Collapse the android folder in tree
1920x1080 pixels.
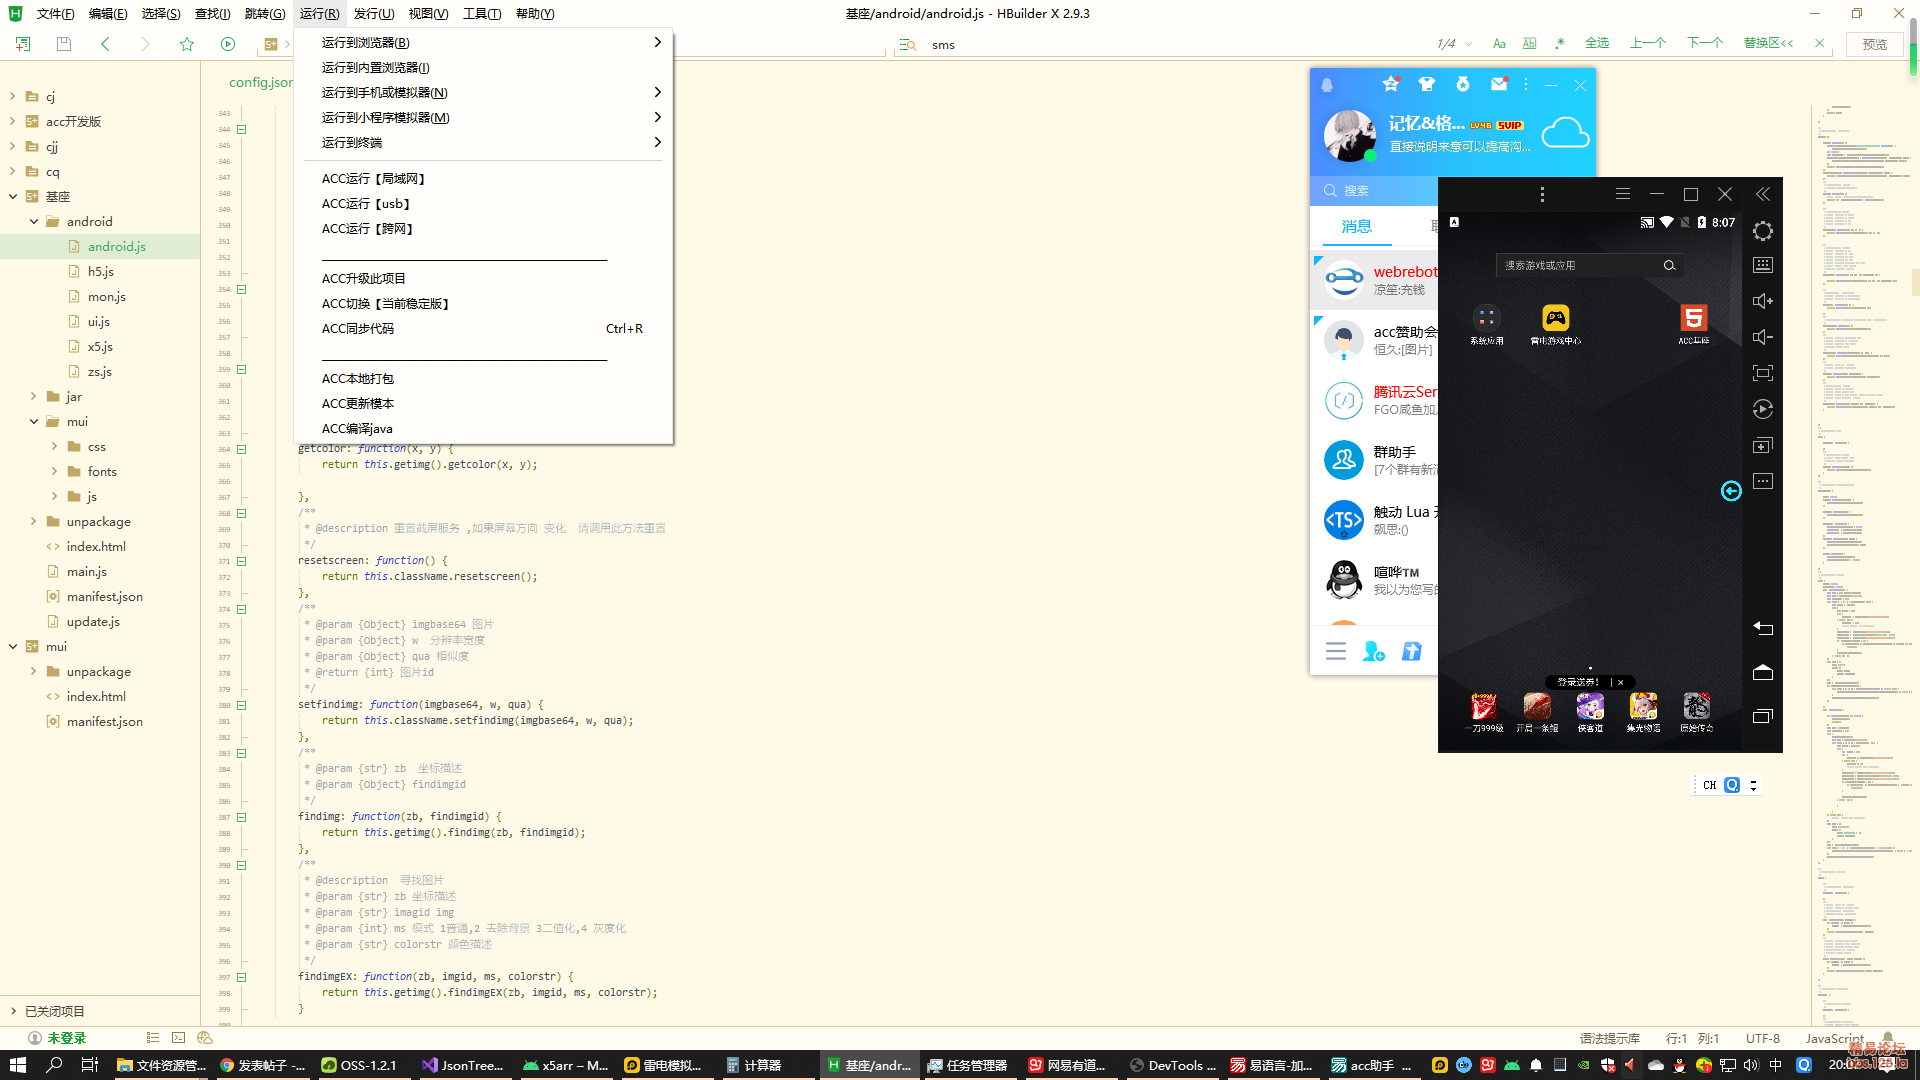coord(34,222)
